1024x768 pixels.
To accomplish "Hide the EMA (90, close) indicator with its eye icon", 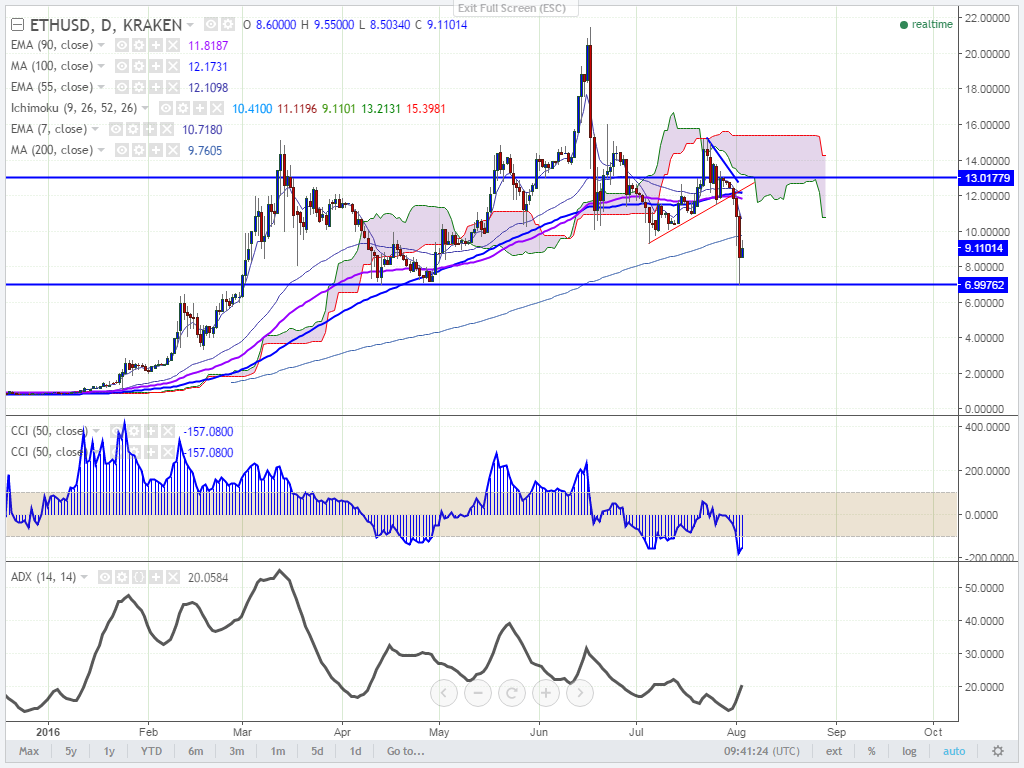I will coord(122,46).
